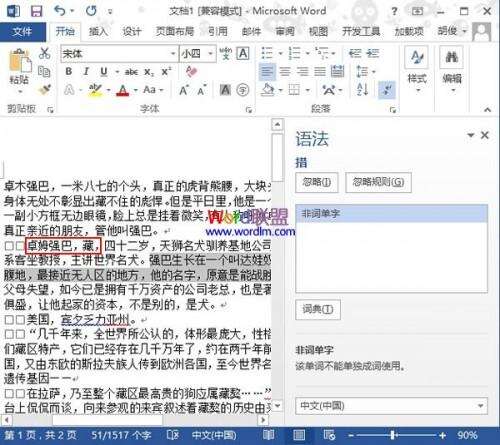
Task: Click the Sort A-Z paragraph icon
Action: [362, 89]
